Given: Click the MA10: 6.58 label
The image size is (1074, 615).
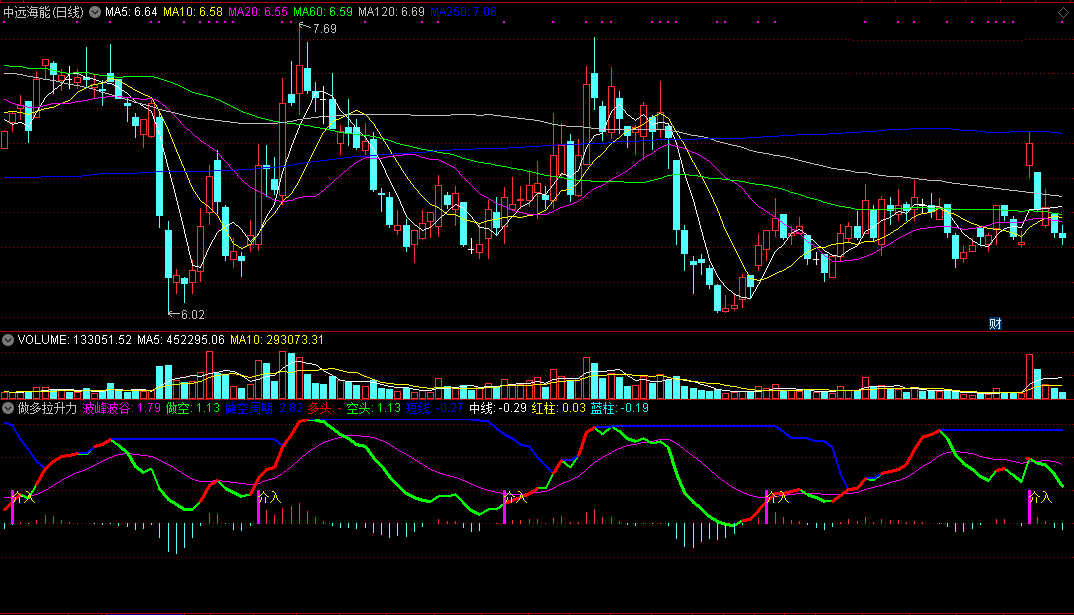Looking at the screenshot, I should tap(192, 12).
